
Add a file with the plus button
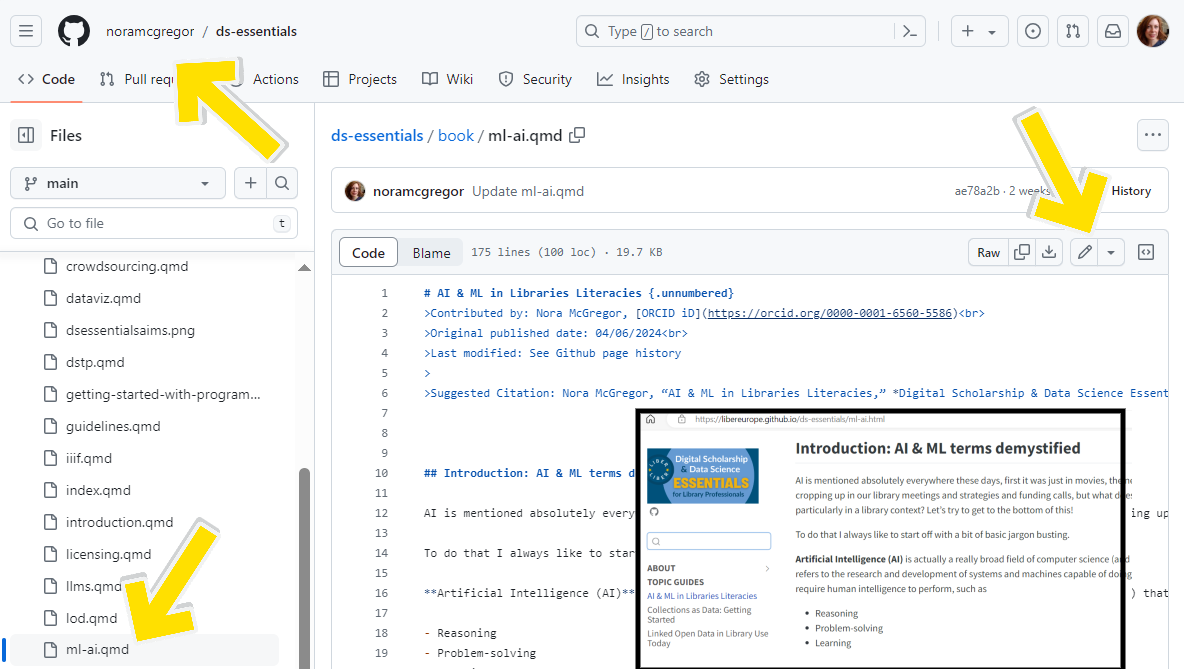click(251, 183)
